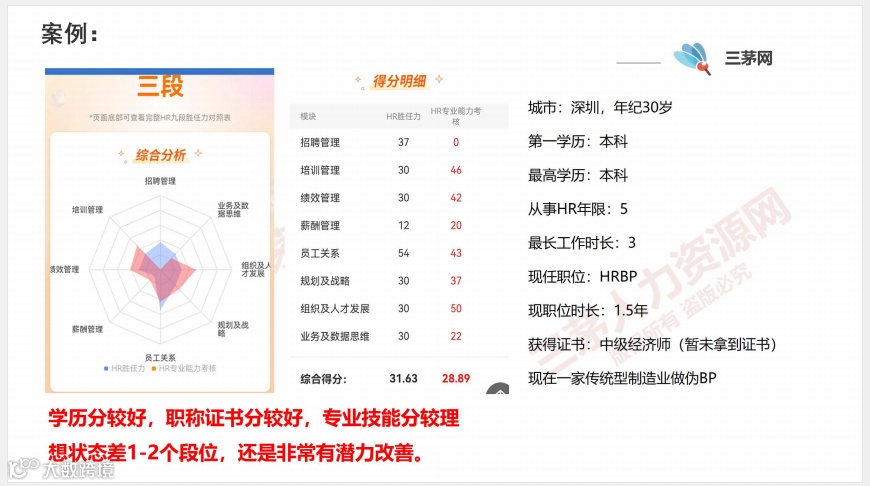This screenshot has height=486, width=870.
Task: Click the blue HR胜任力 legend dot
Action: [x=106, y=368]
